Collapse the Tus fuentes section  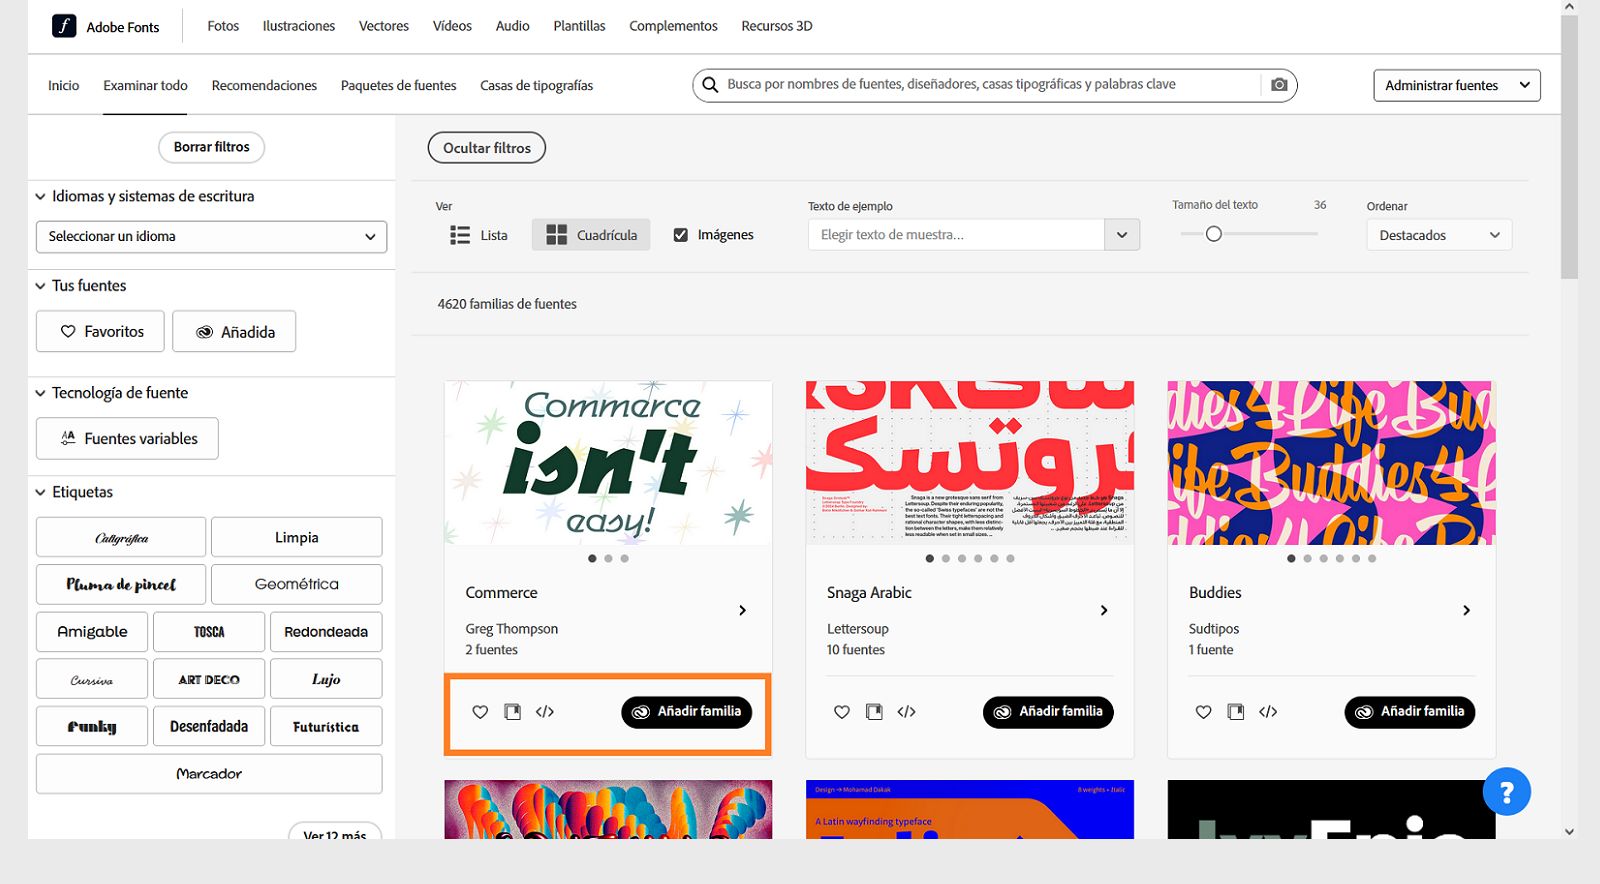pos(81,285)
